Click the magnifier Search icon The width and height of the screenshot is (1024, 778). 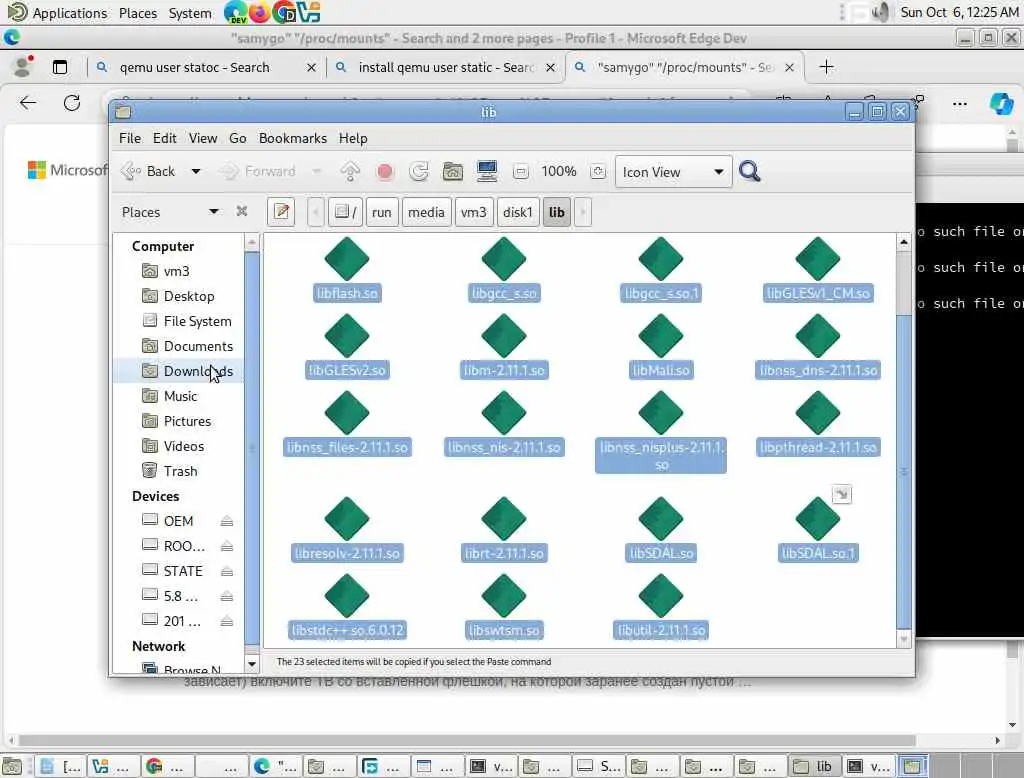pos(749,172)
